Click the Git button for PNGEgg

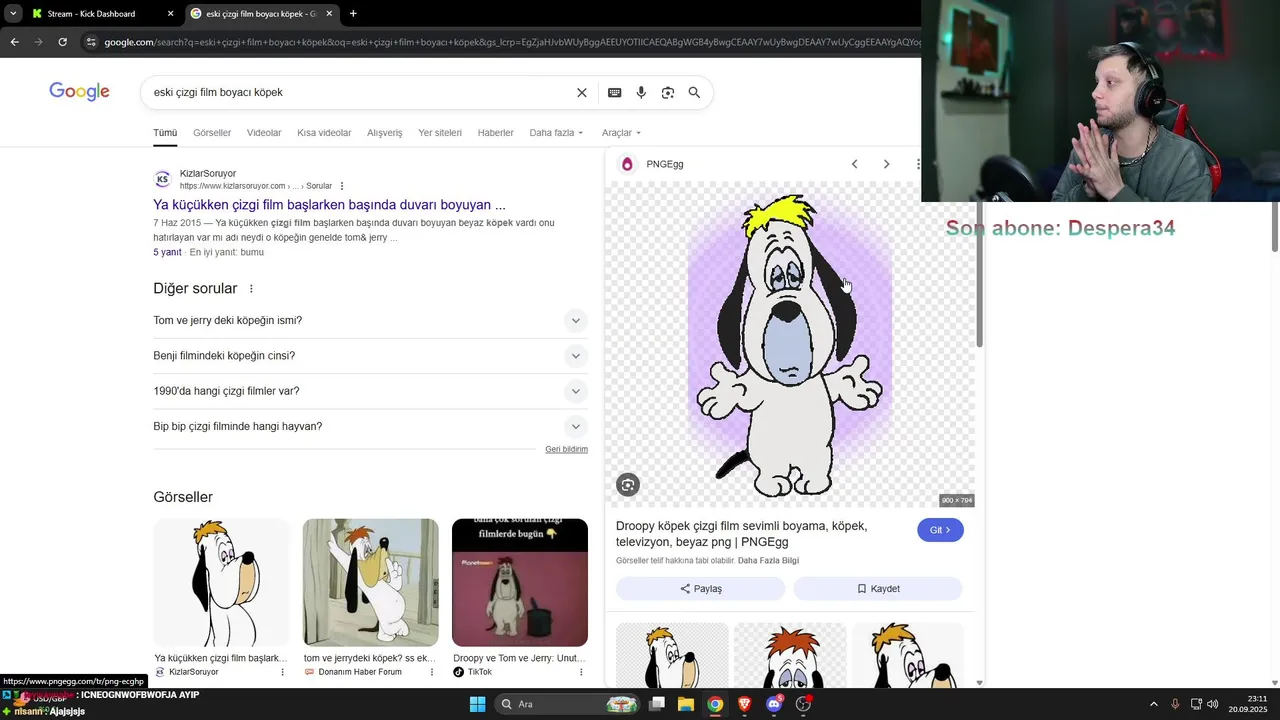click(940, 530)
